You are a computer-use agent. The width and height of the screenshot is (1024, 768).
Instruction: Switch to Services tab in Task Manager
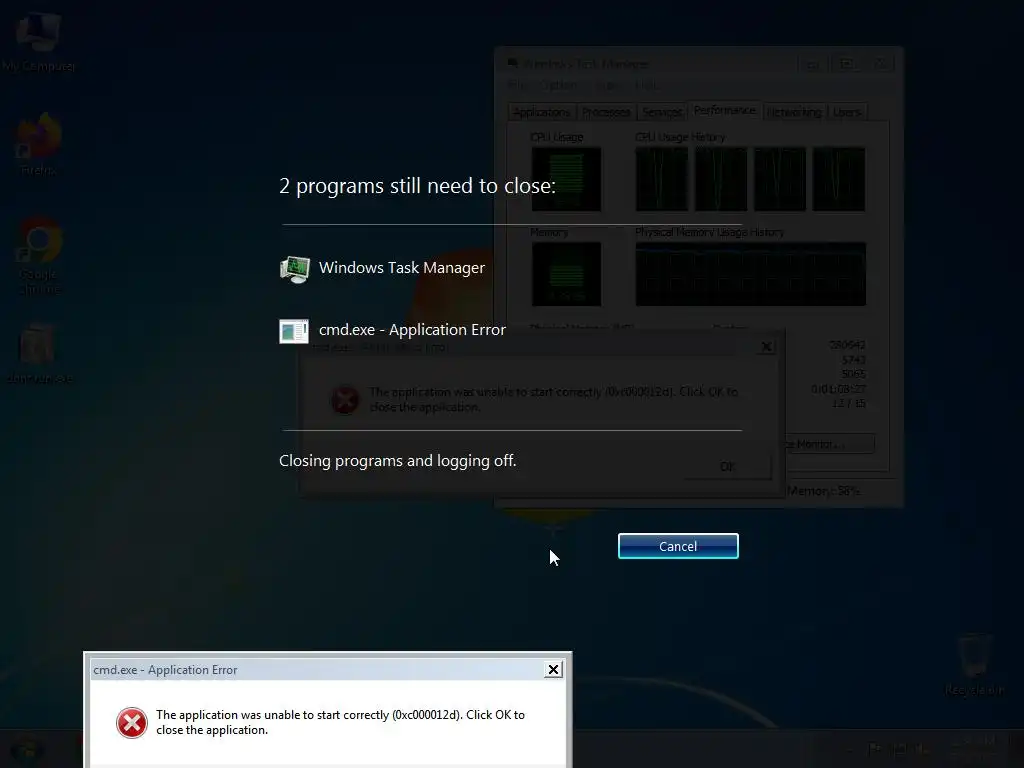(662, 112)
